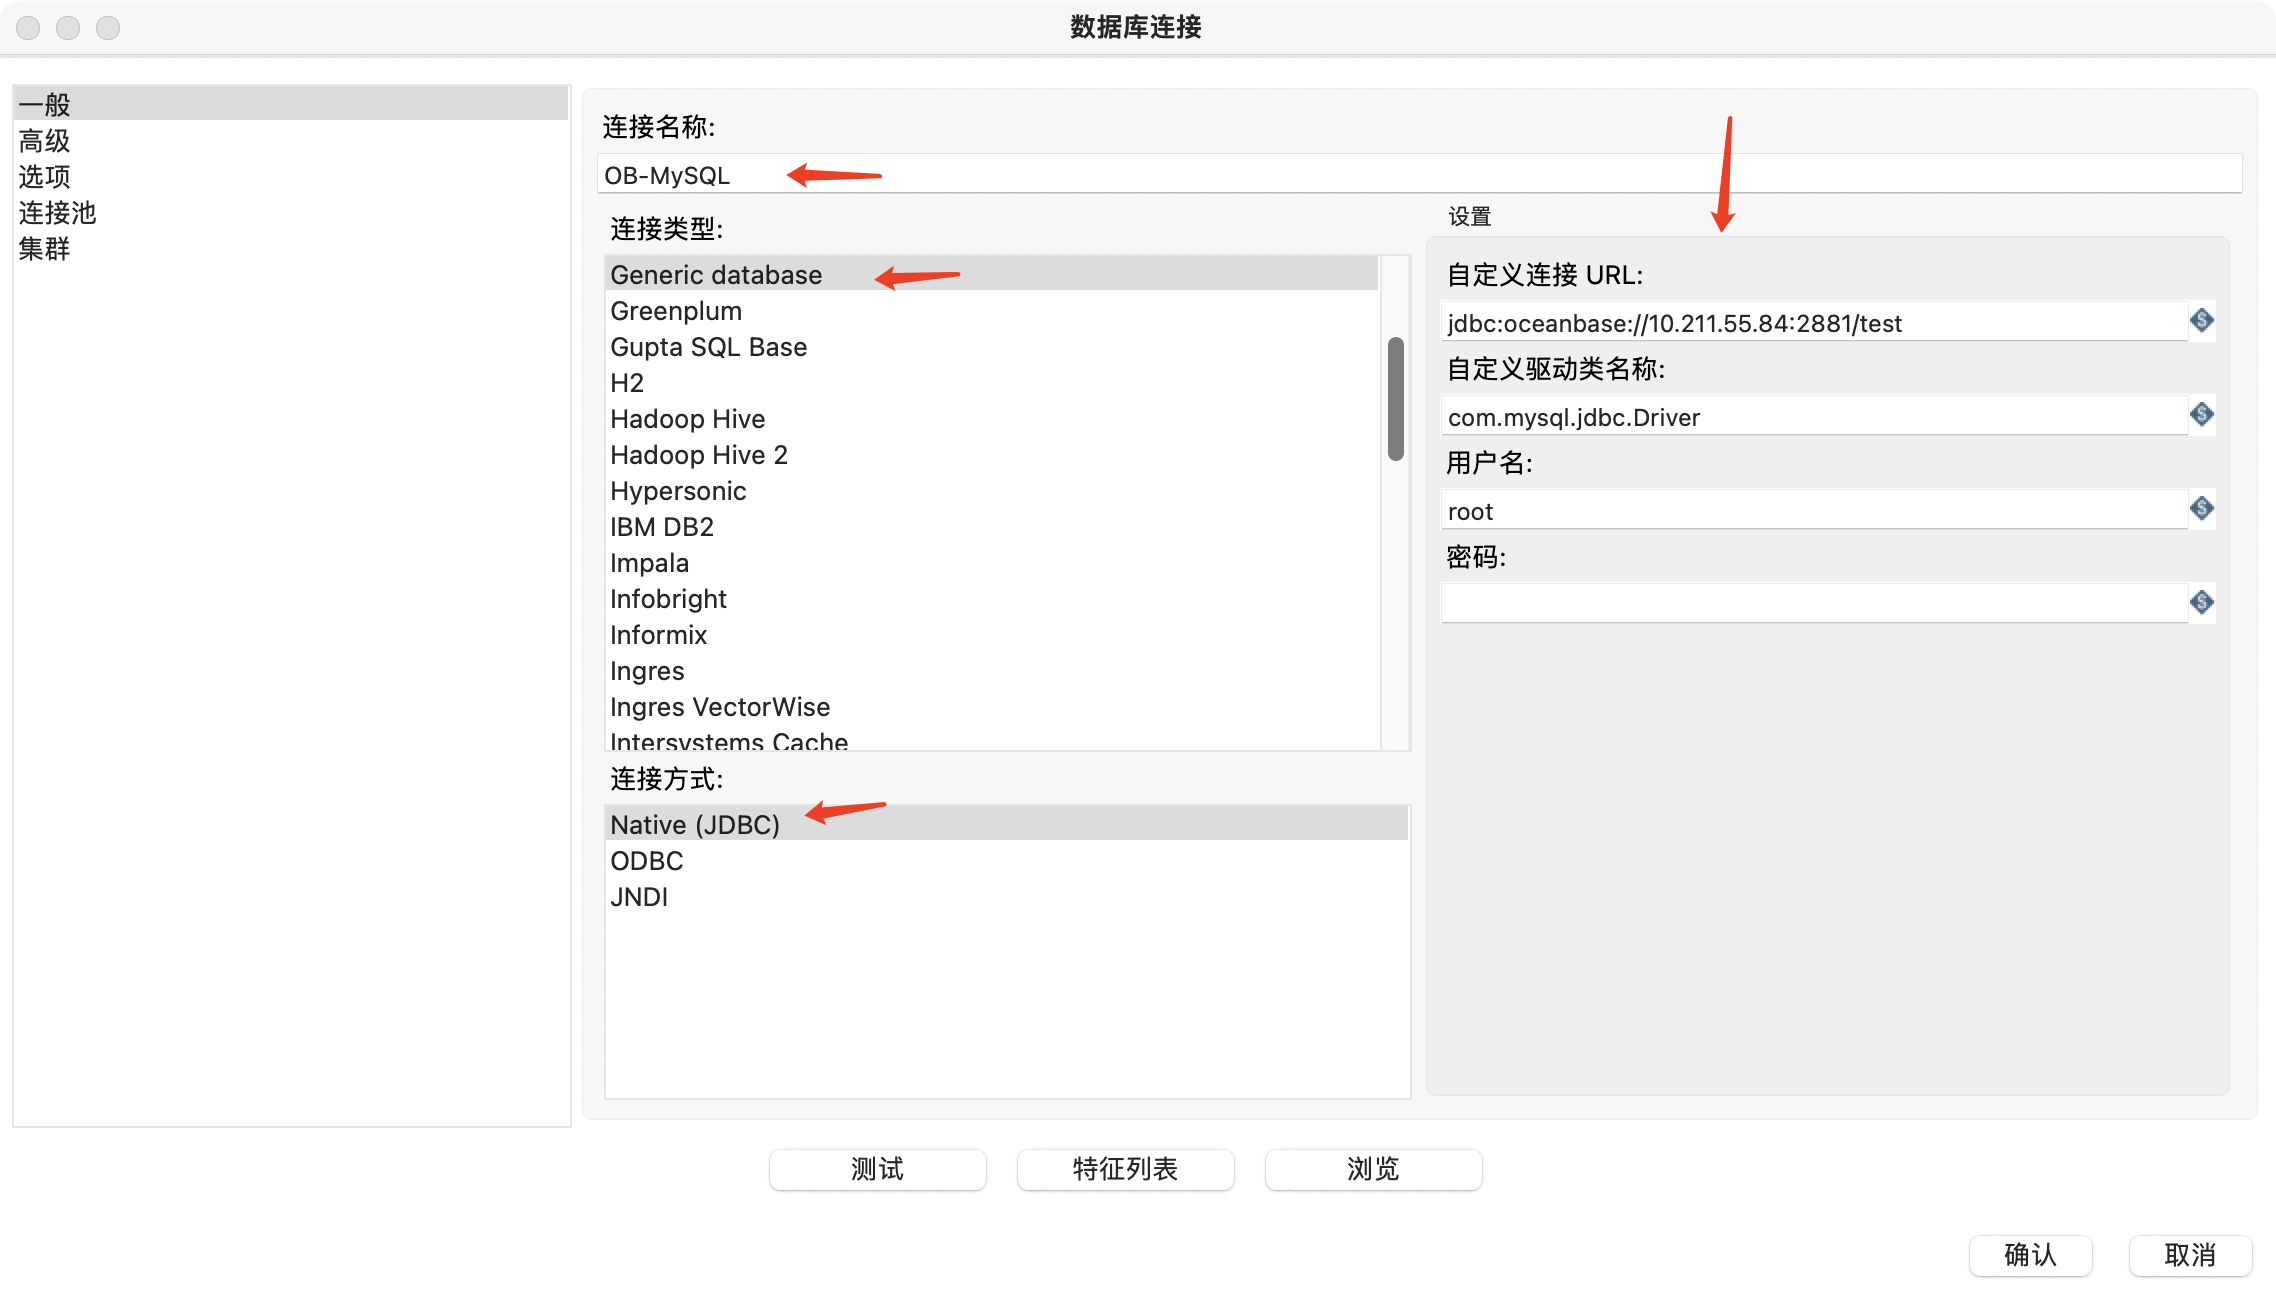Switch to the 选项 section

pyautogui.click(x=45, y=177)
